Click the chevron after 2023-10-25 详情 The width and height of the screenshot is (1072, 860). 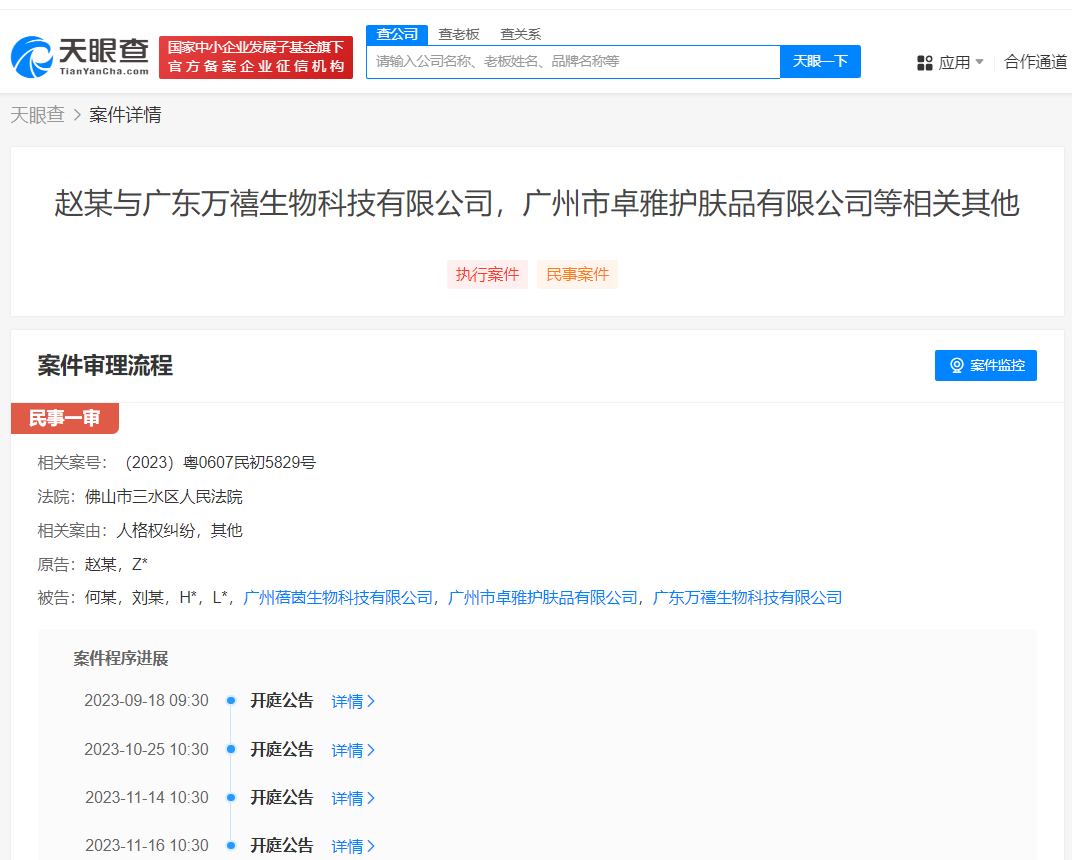click(373, 749)
